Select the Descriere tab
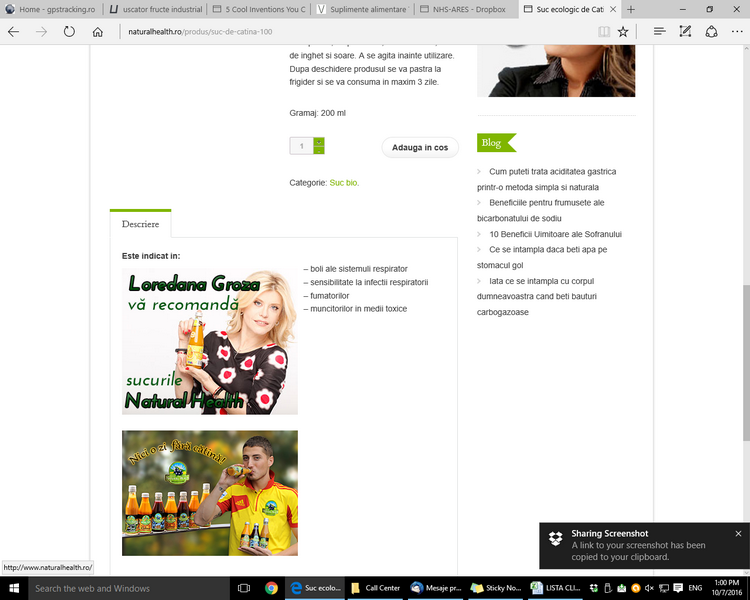 click(x=140, y=224)
